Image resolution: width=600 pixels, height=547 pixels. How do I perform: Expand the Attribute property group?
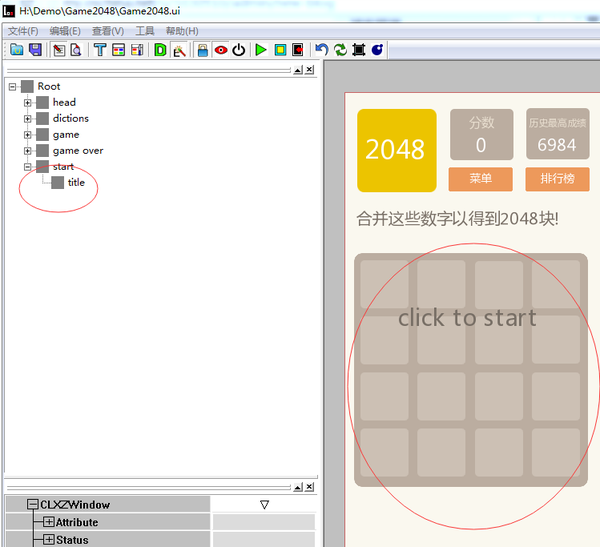[x=49, y=522]
